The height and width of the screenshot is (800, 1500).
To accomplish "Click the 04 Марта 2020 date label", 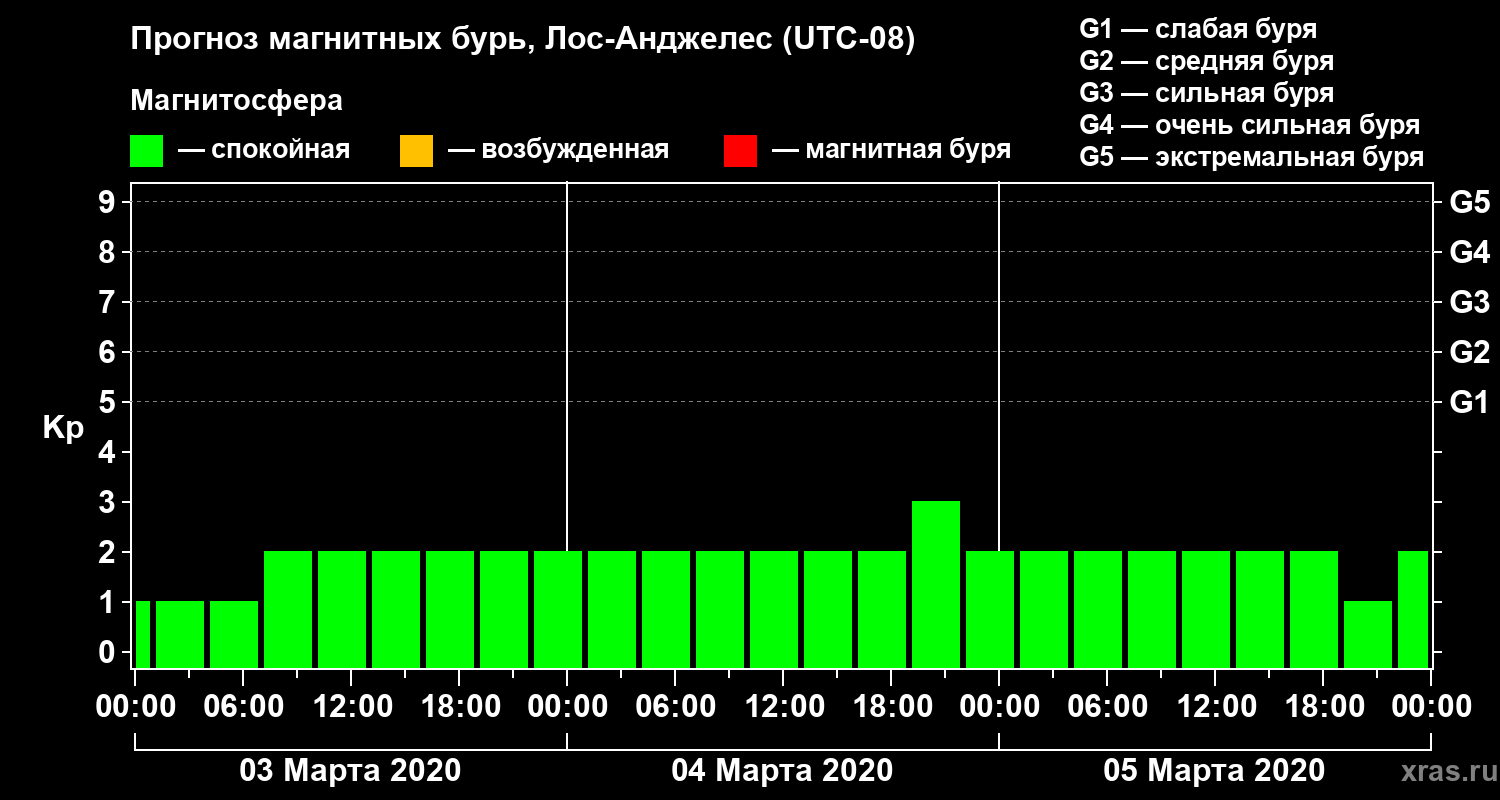I will click(782, 771).
